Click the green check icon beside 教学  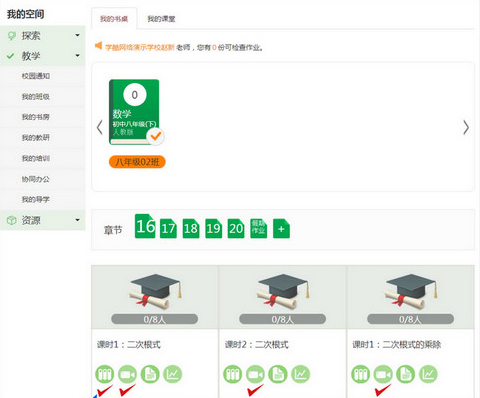pyautogui.click(x=11, y=56)
